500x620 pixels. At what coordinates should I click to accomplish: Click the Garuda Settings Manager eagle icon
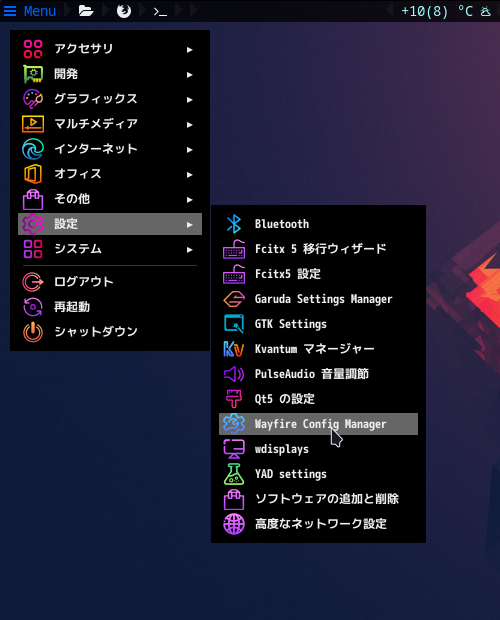234,299
